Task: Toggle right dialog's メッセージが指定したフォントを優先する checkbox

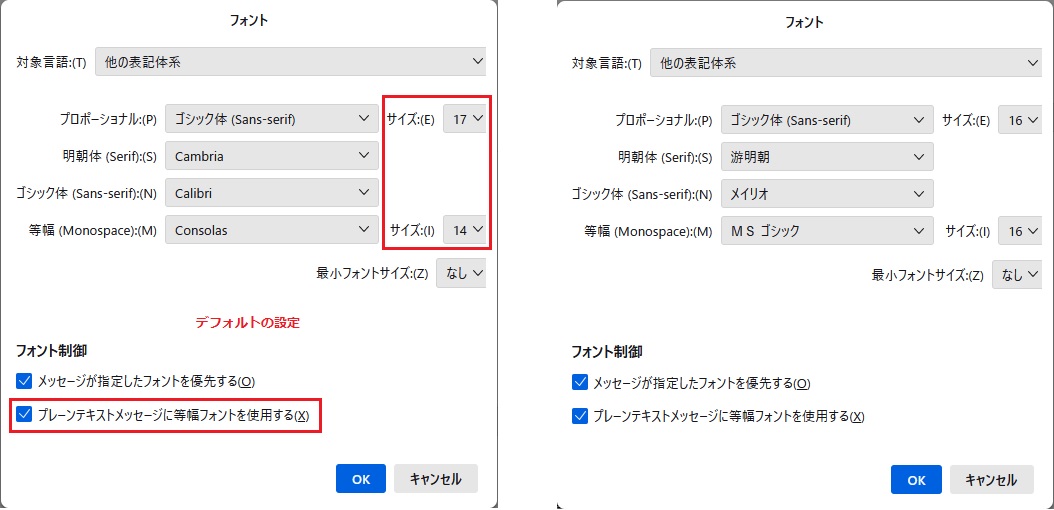Action: click(x=580, y=383)
